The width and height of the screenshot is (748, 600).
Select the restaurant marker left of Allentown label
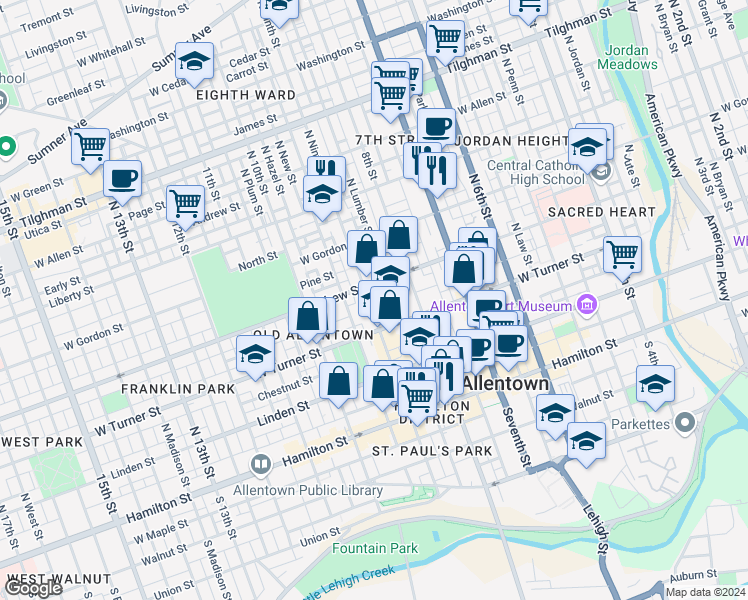(444, 378)
